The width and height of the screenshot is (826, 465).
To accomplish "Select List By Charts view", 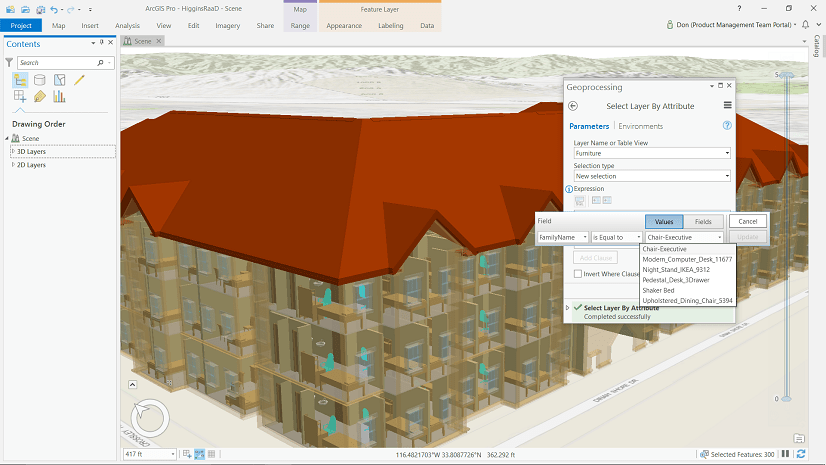I will (59, 96).
